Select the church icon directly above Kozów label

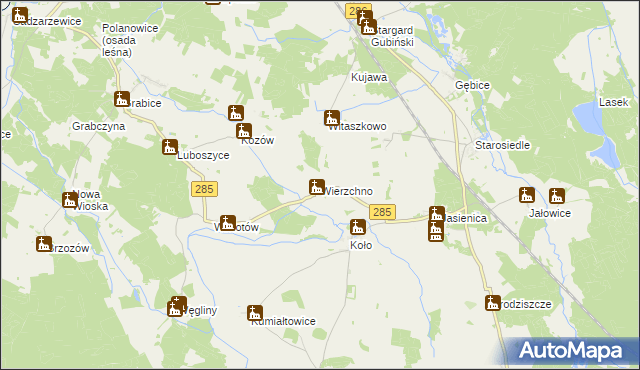[x=244, y=131]
